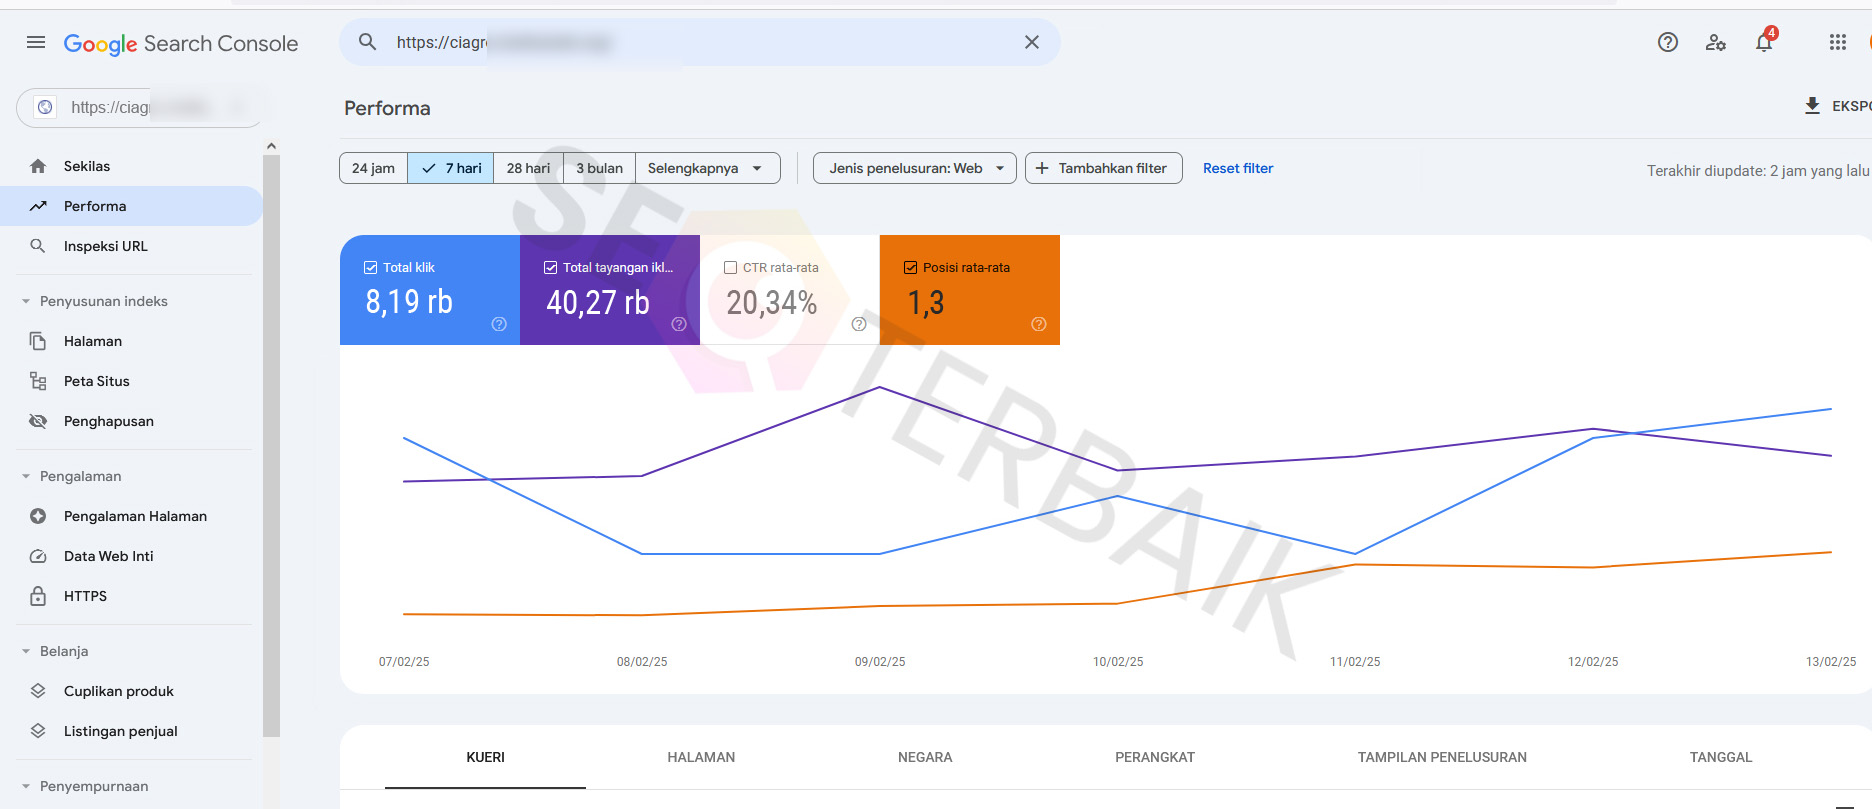1872x809 pixels.
Task: Open Jenis penelusuran: Web dropdown
Action: 914,168
